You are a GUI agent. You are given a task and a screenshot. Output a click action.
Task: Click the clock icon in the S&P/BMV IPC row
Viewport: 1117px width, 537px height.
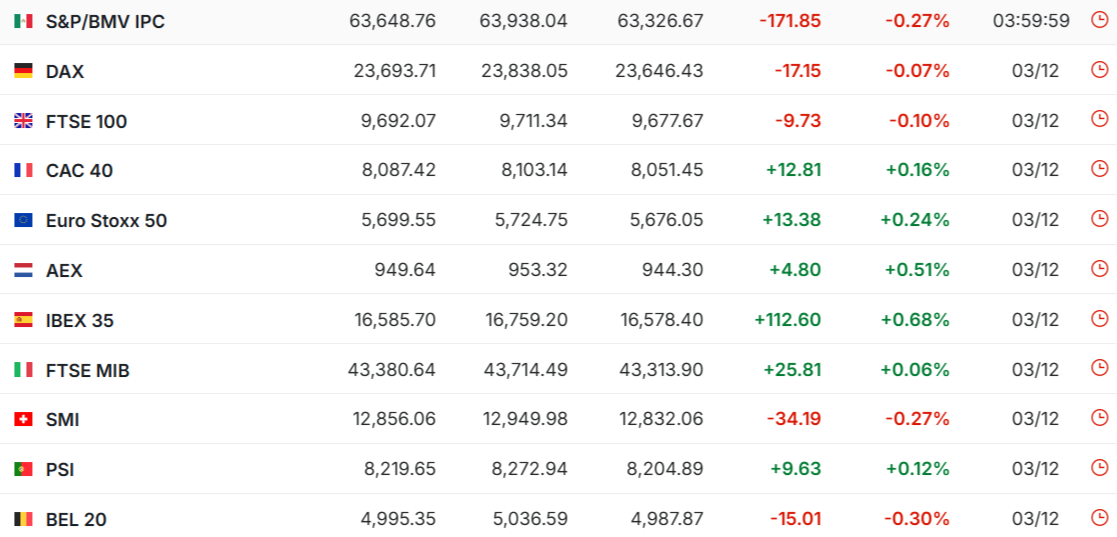[1099, 20]
